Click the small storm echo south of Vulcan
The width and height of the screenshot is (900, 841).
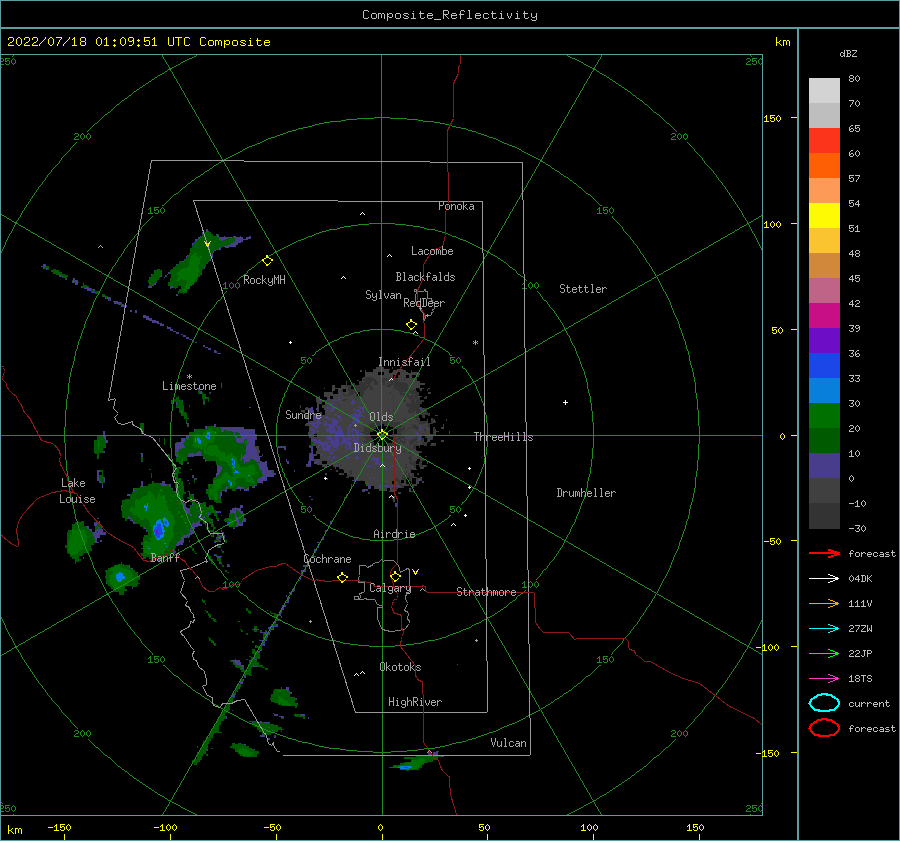pos(414,761)
